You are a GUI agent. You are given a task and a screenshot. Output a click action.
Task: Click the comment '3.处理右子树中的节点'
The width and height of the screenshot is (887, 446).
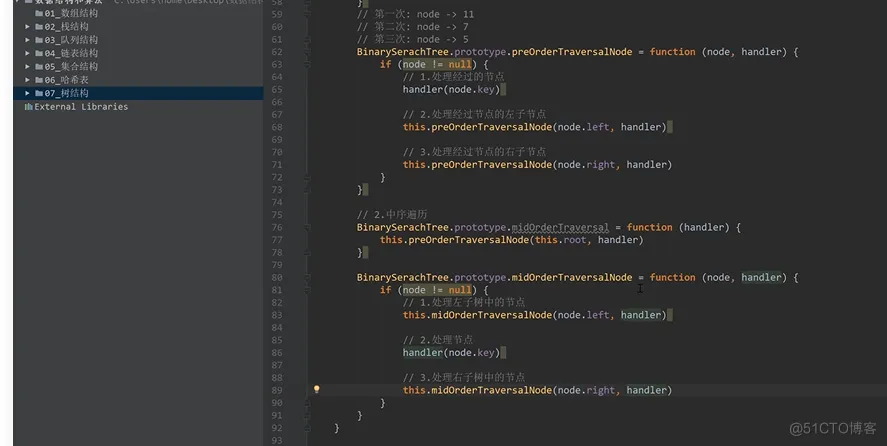pos(464,378)
